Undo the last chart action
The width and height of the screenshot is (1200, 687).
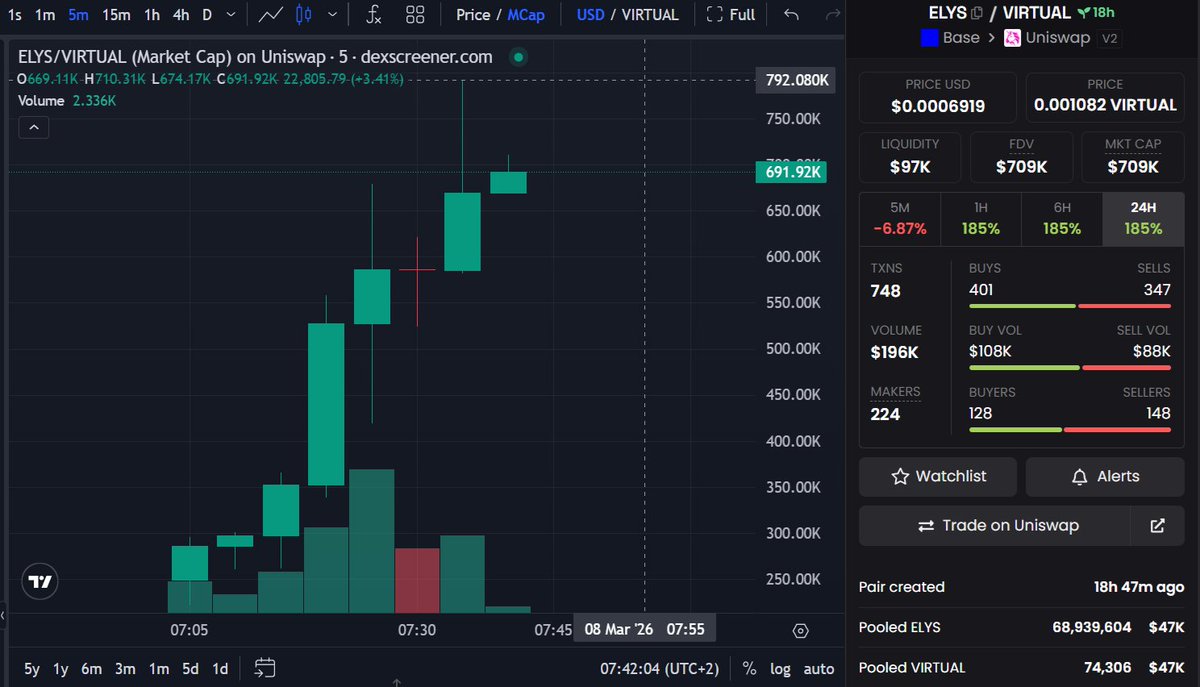coord(791,15)
